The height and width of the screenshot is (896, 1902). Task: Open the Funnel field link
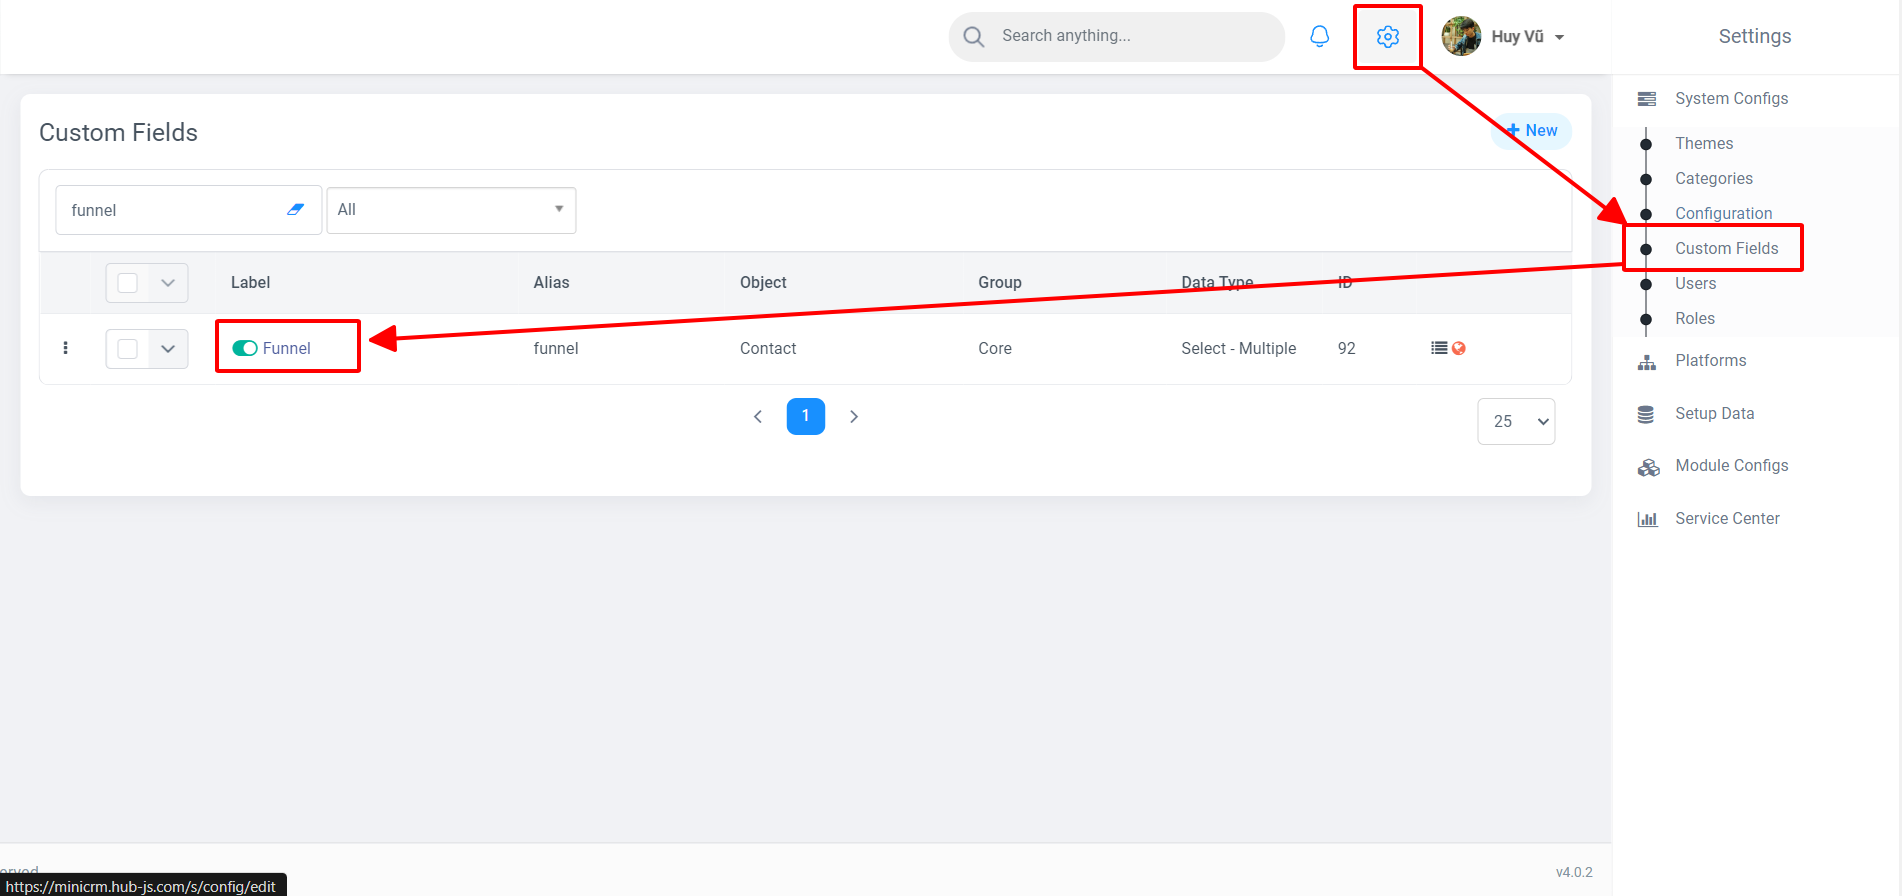287,348
